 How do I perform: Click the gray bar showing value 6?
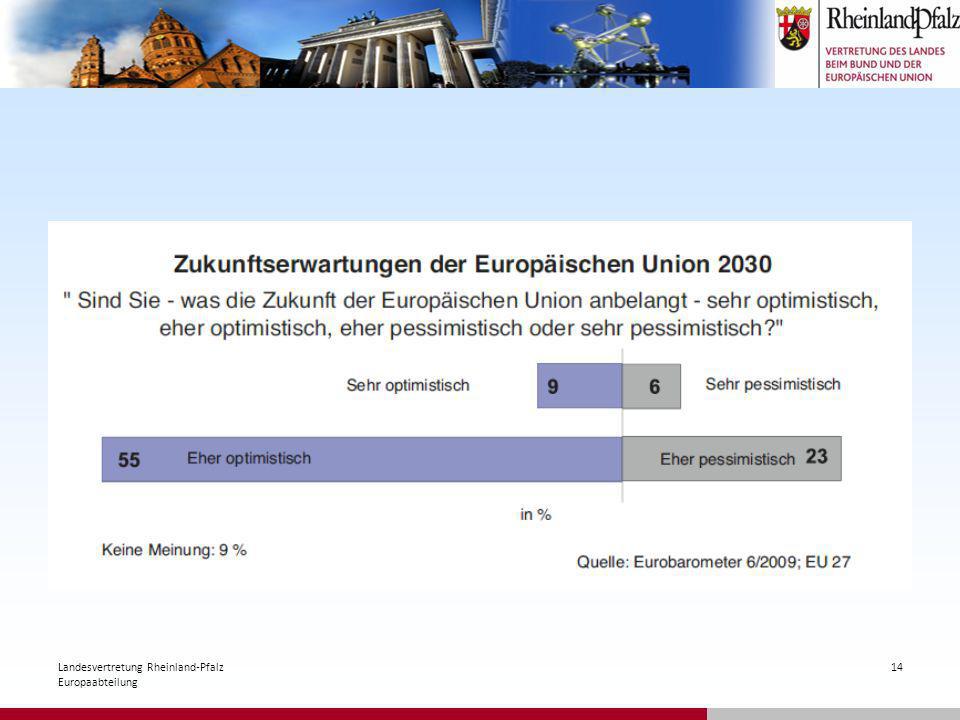(651, 386)
